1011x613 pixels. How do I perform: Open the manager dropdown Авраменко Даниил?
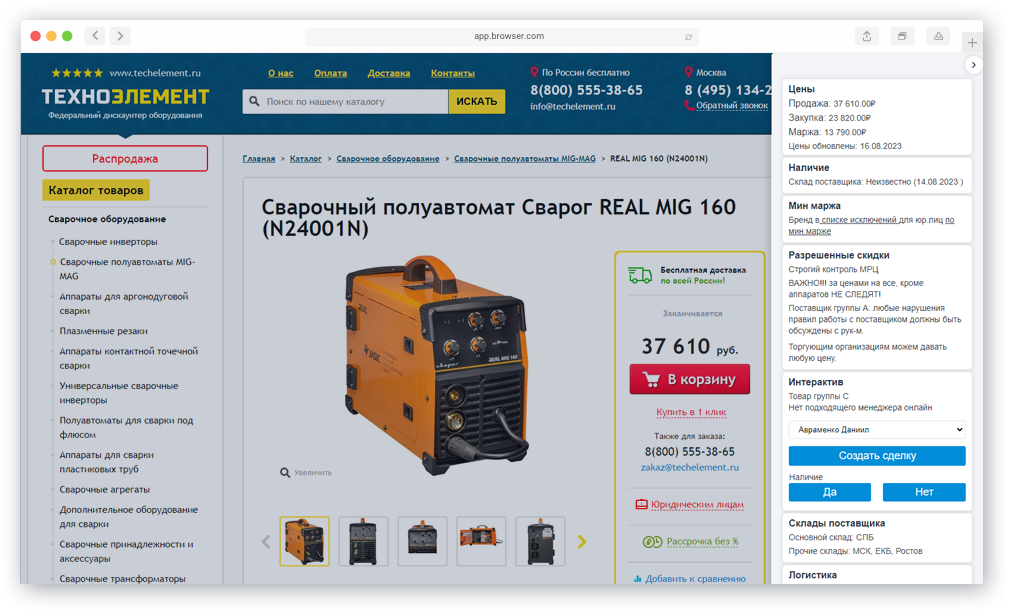pyautogui.click(x=877, y=429)
